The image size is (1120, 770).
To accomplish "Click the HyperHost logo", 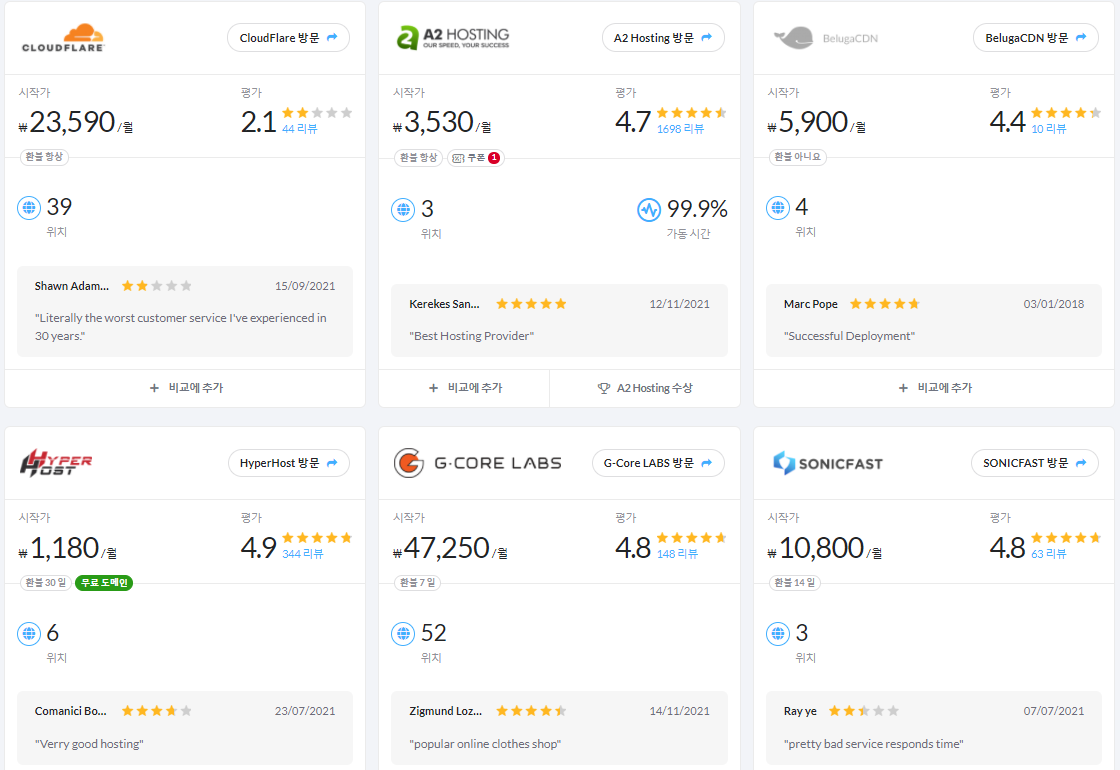I will [x=56, y=463].
